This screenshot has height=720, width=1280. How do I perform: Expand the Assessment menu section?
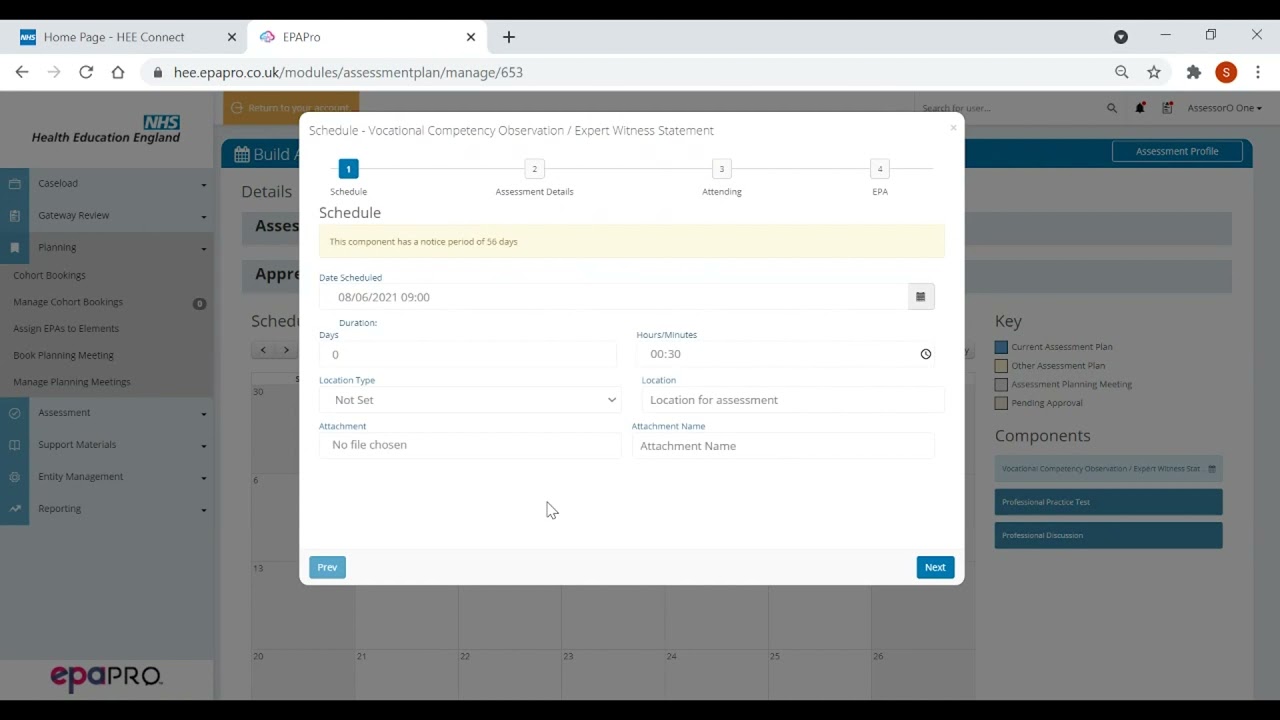pyautogui.click(x=203, y=414)
